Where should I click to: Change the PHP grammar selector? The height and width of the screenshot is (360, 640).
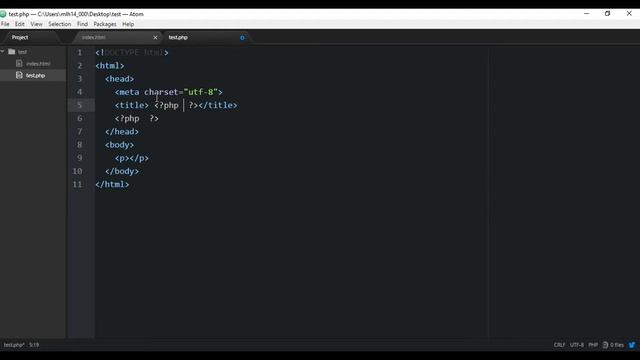pyautogui.click(x=593, y=345)
